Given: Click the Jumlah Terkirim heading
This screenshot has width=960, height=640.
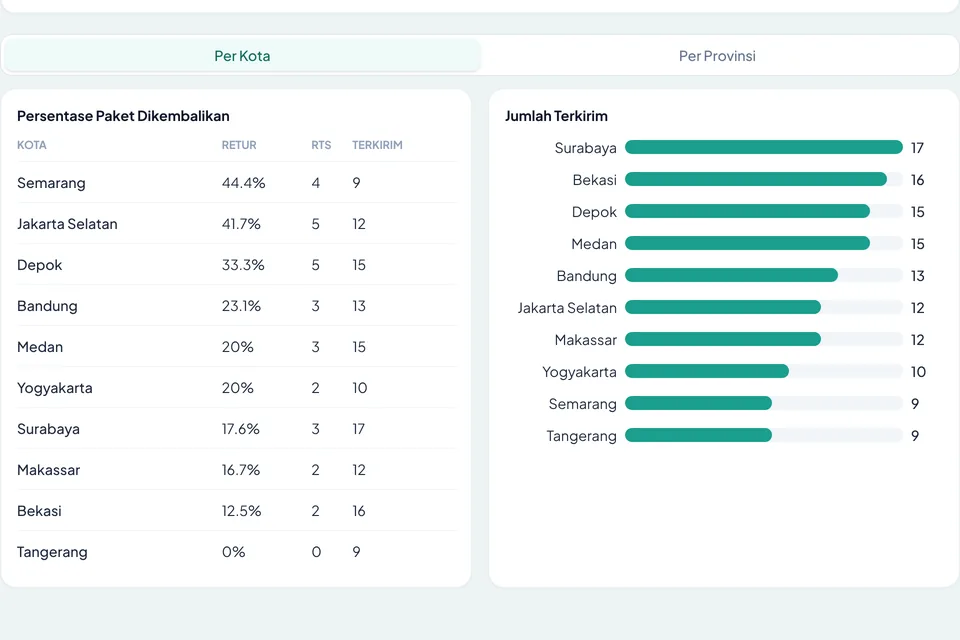Looking at the screenshot, I should pyautogui.click(x=557, y=116).
